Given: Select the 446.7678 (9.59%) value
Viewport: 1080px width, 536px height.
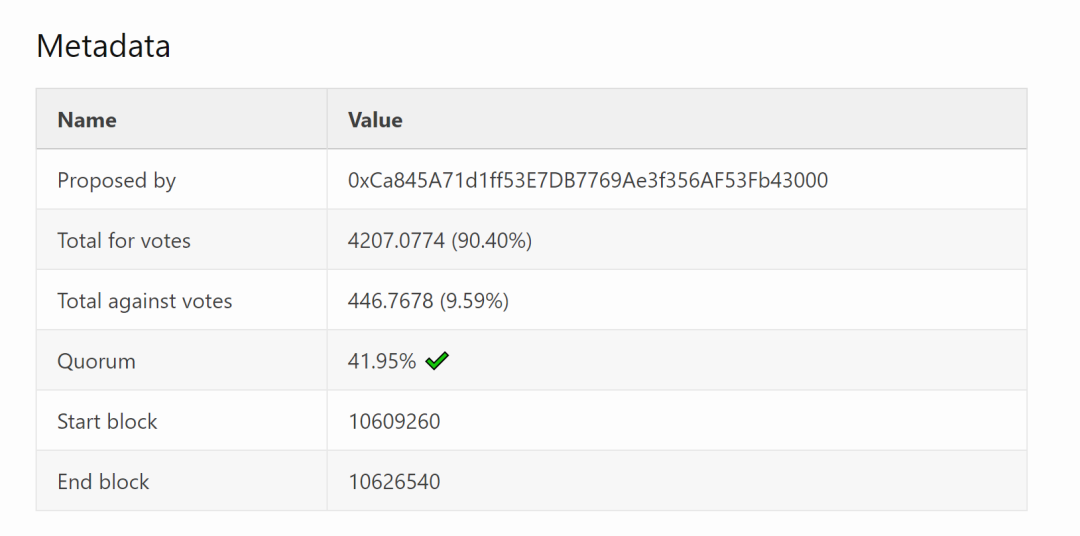Looking at the screenshot, I should coord(428,301).
